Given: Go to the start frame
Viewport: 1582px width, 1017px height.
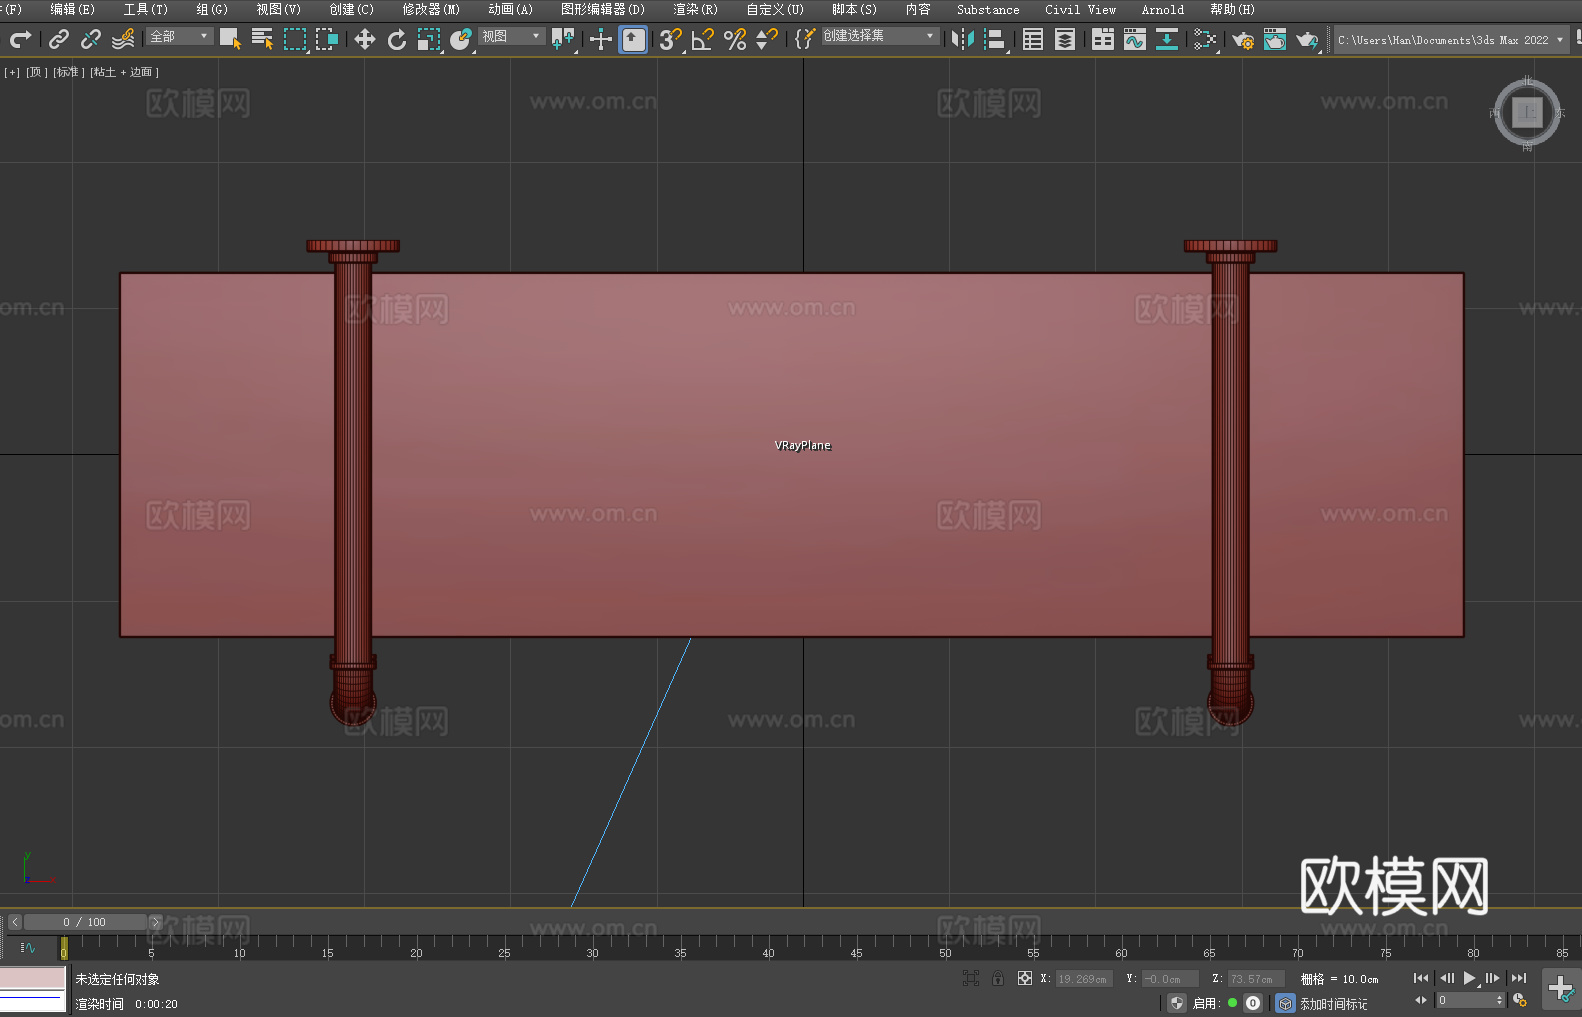Looking at the screenshot, I should click(1421, 978).
